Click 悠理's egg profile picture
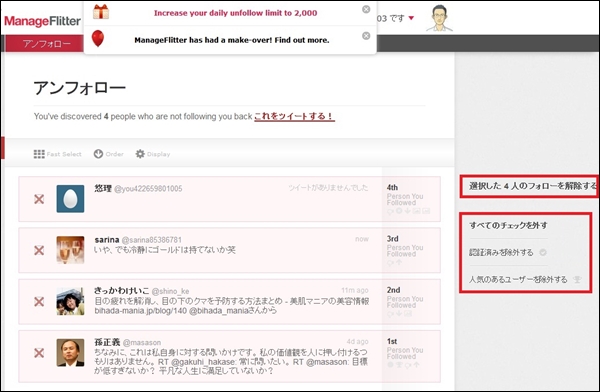The width and height of the screenshot is (600, 392). (x=70, y=199)
